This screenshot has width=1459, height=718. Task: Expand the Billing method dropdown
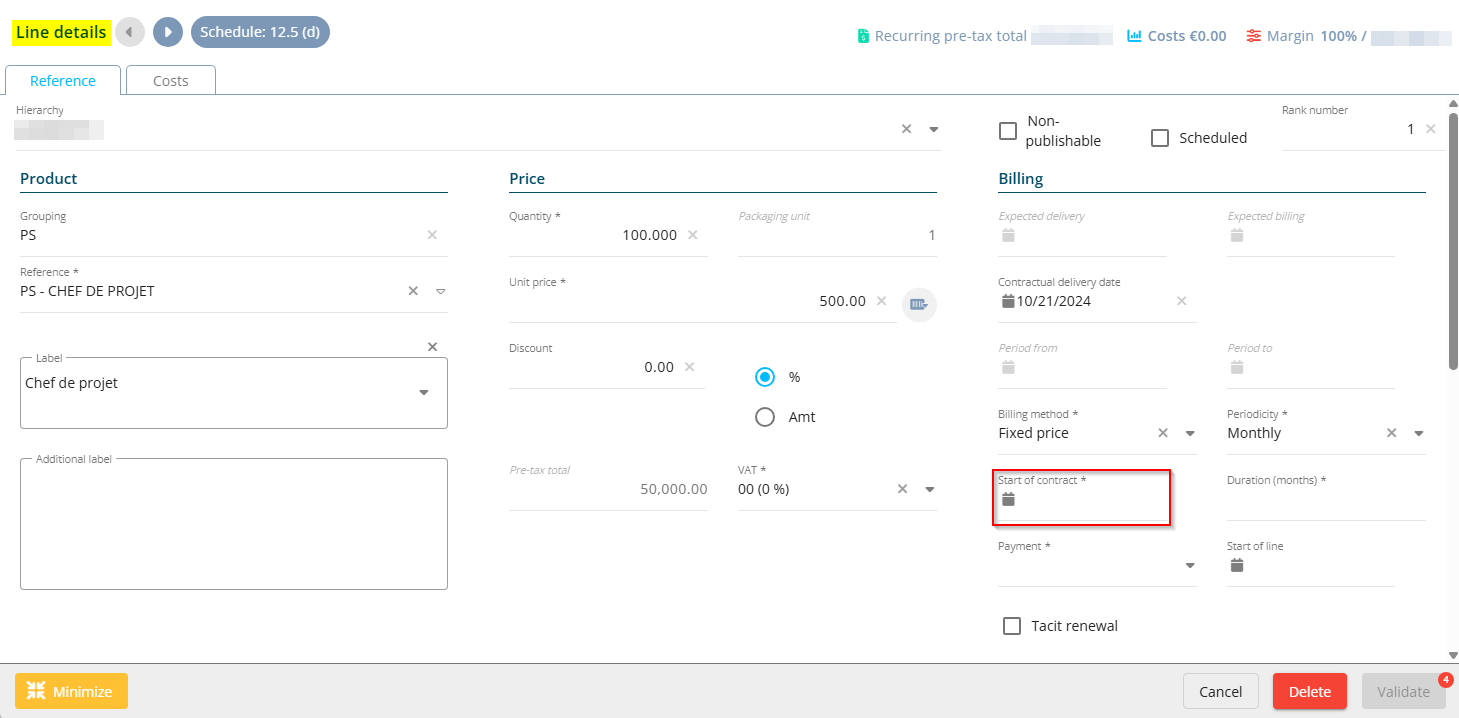(x=1190, y=434)
